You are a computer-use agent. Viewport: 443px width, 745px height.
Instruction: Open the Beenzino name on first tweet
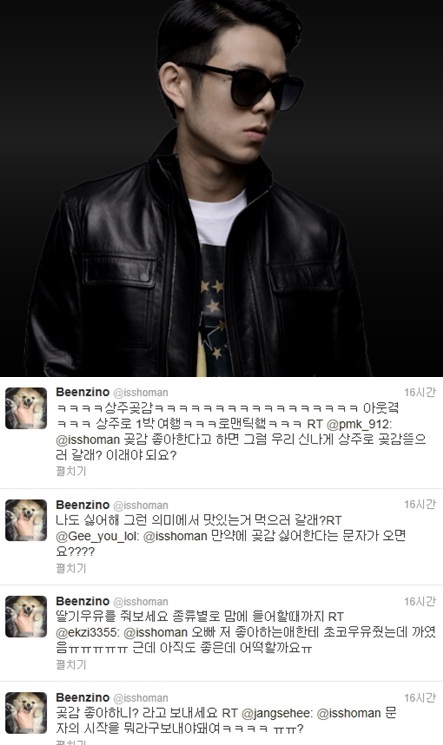(83, 392)
